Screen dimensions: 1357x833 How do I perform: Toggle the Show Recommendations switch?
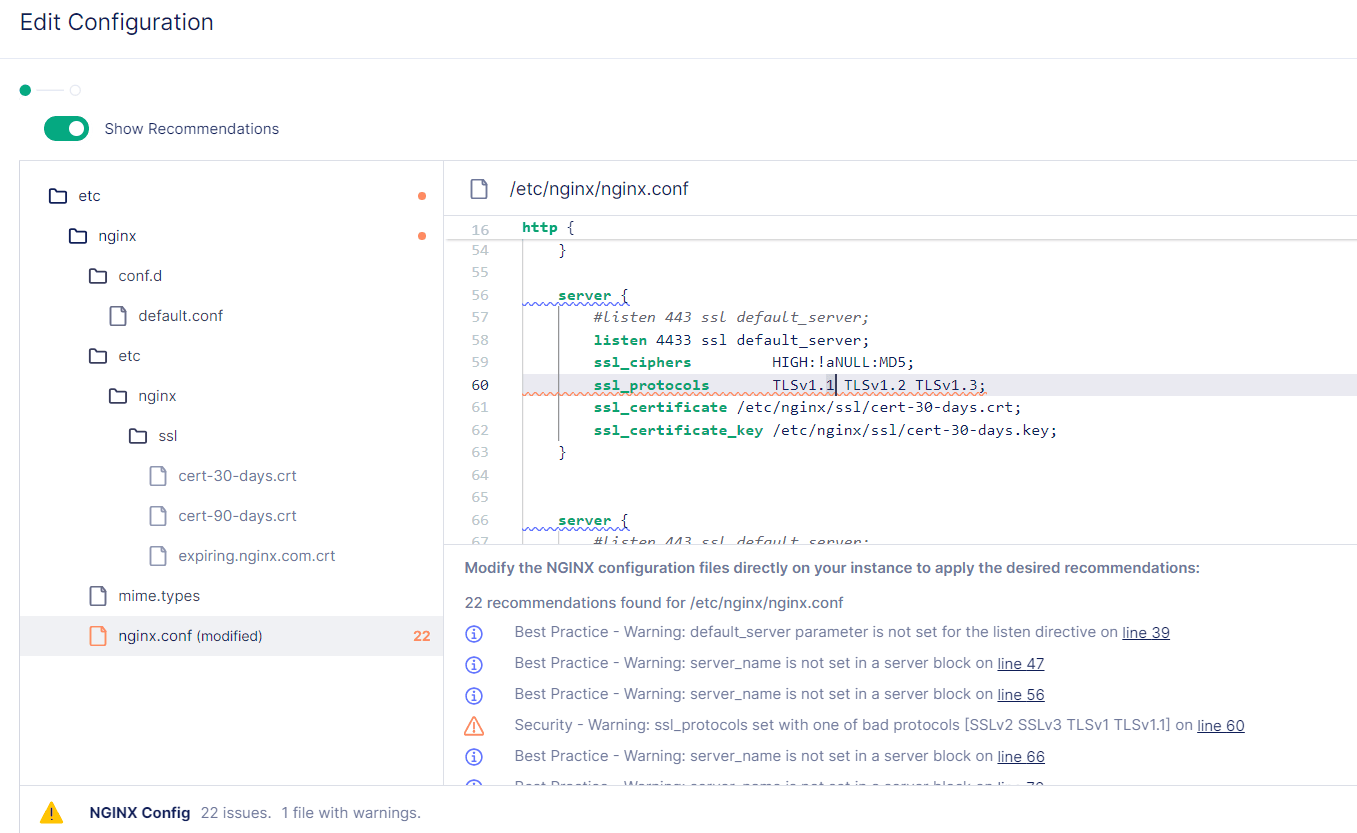coord(66,129)
